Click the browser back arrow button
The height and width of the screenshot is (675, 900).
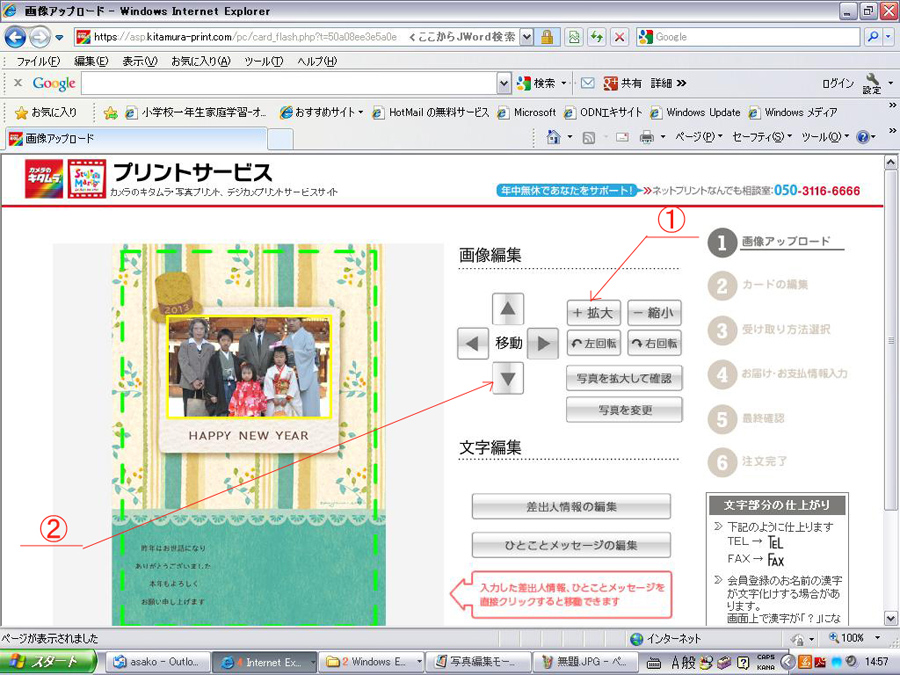coord(16,37)
